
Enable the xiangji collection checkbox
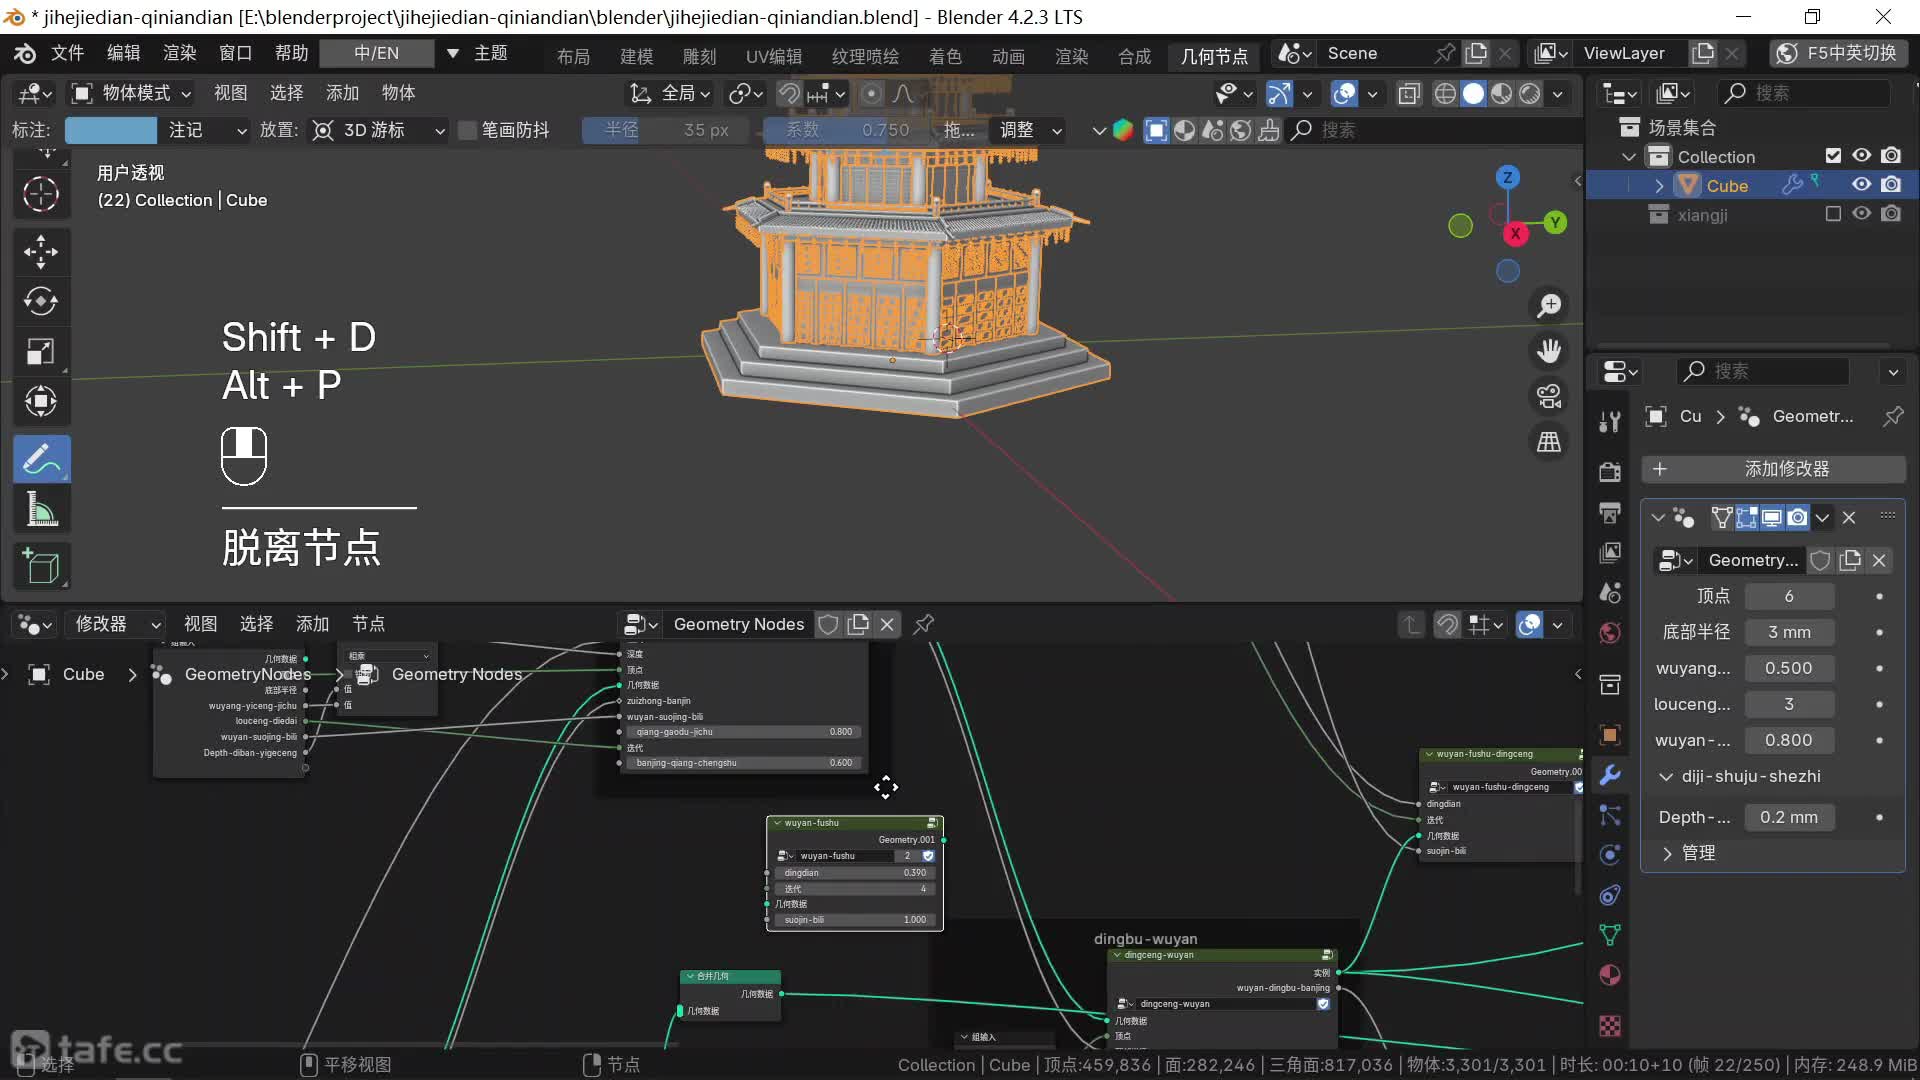click(x=1833, y=214)
